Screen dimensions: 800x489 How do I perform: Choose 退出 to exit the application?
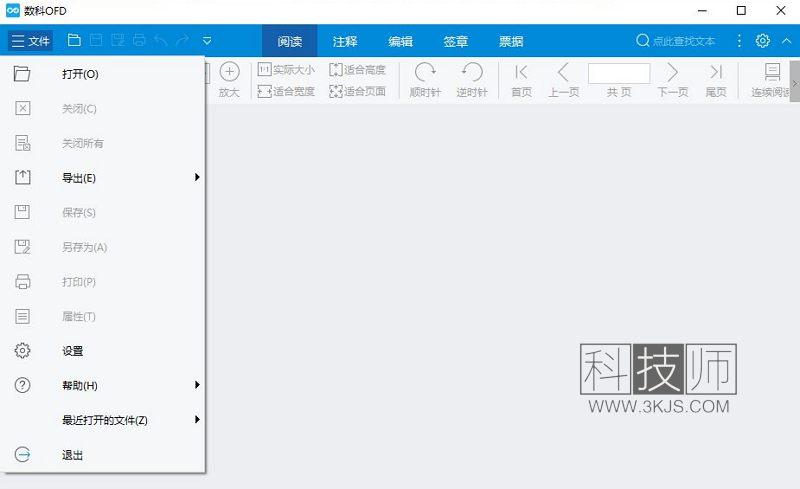pos(103,454)
